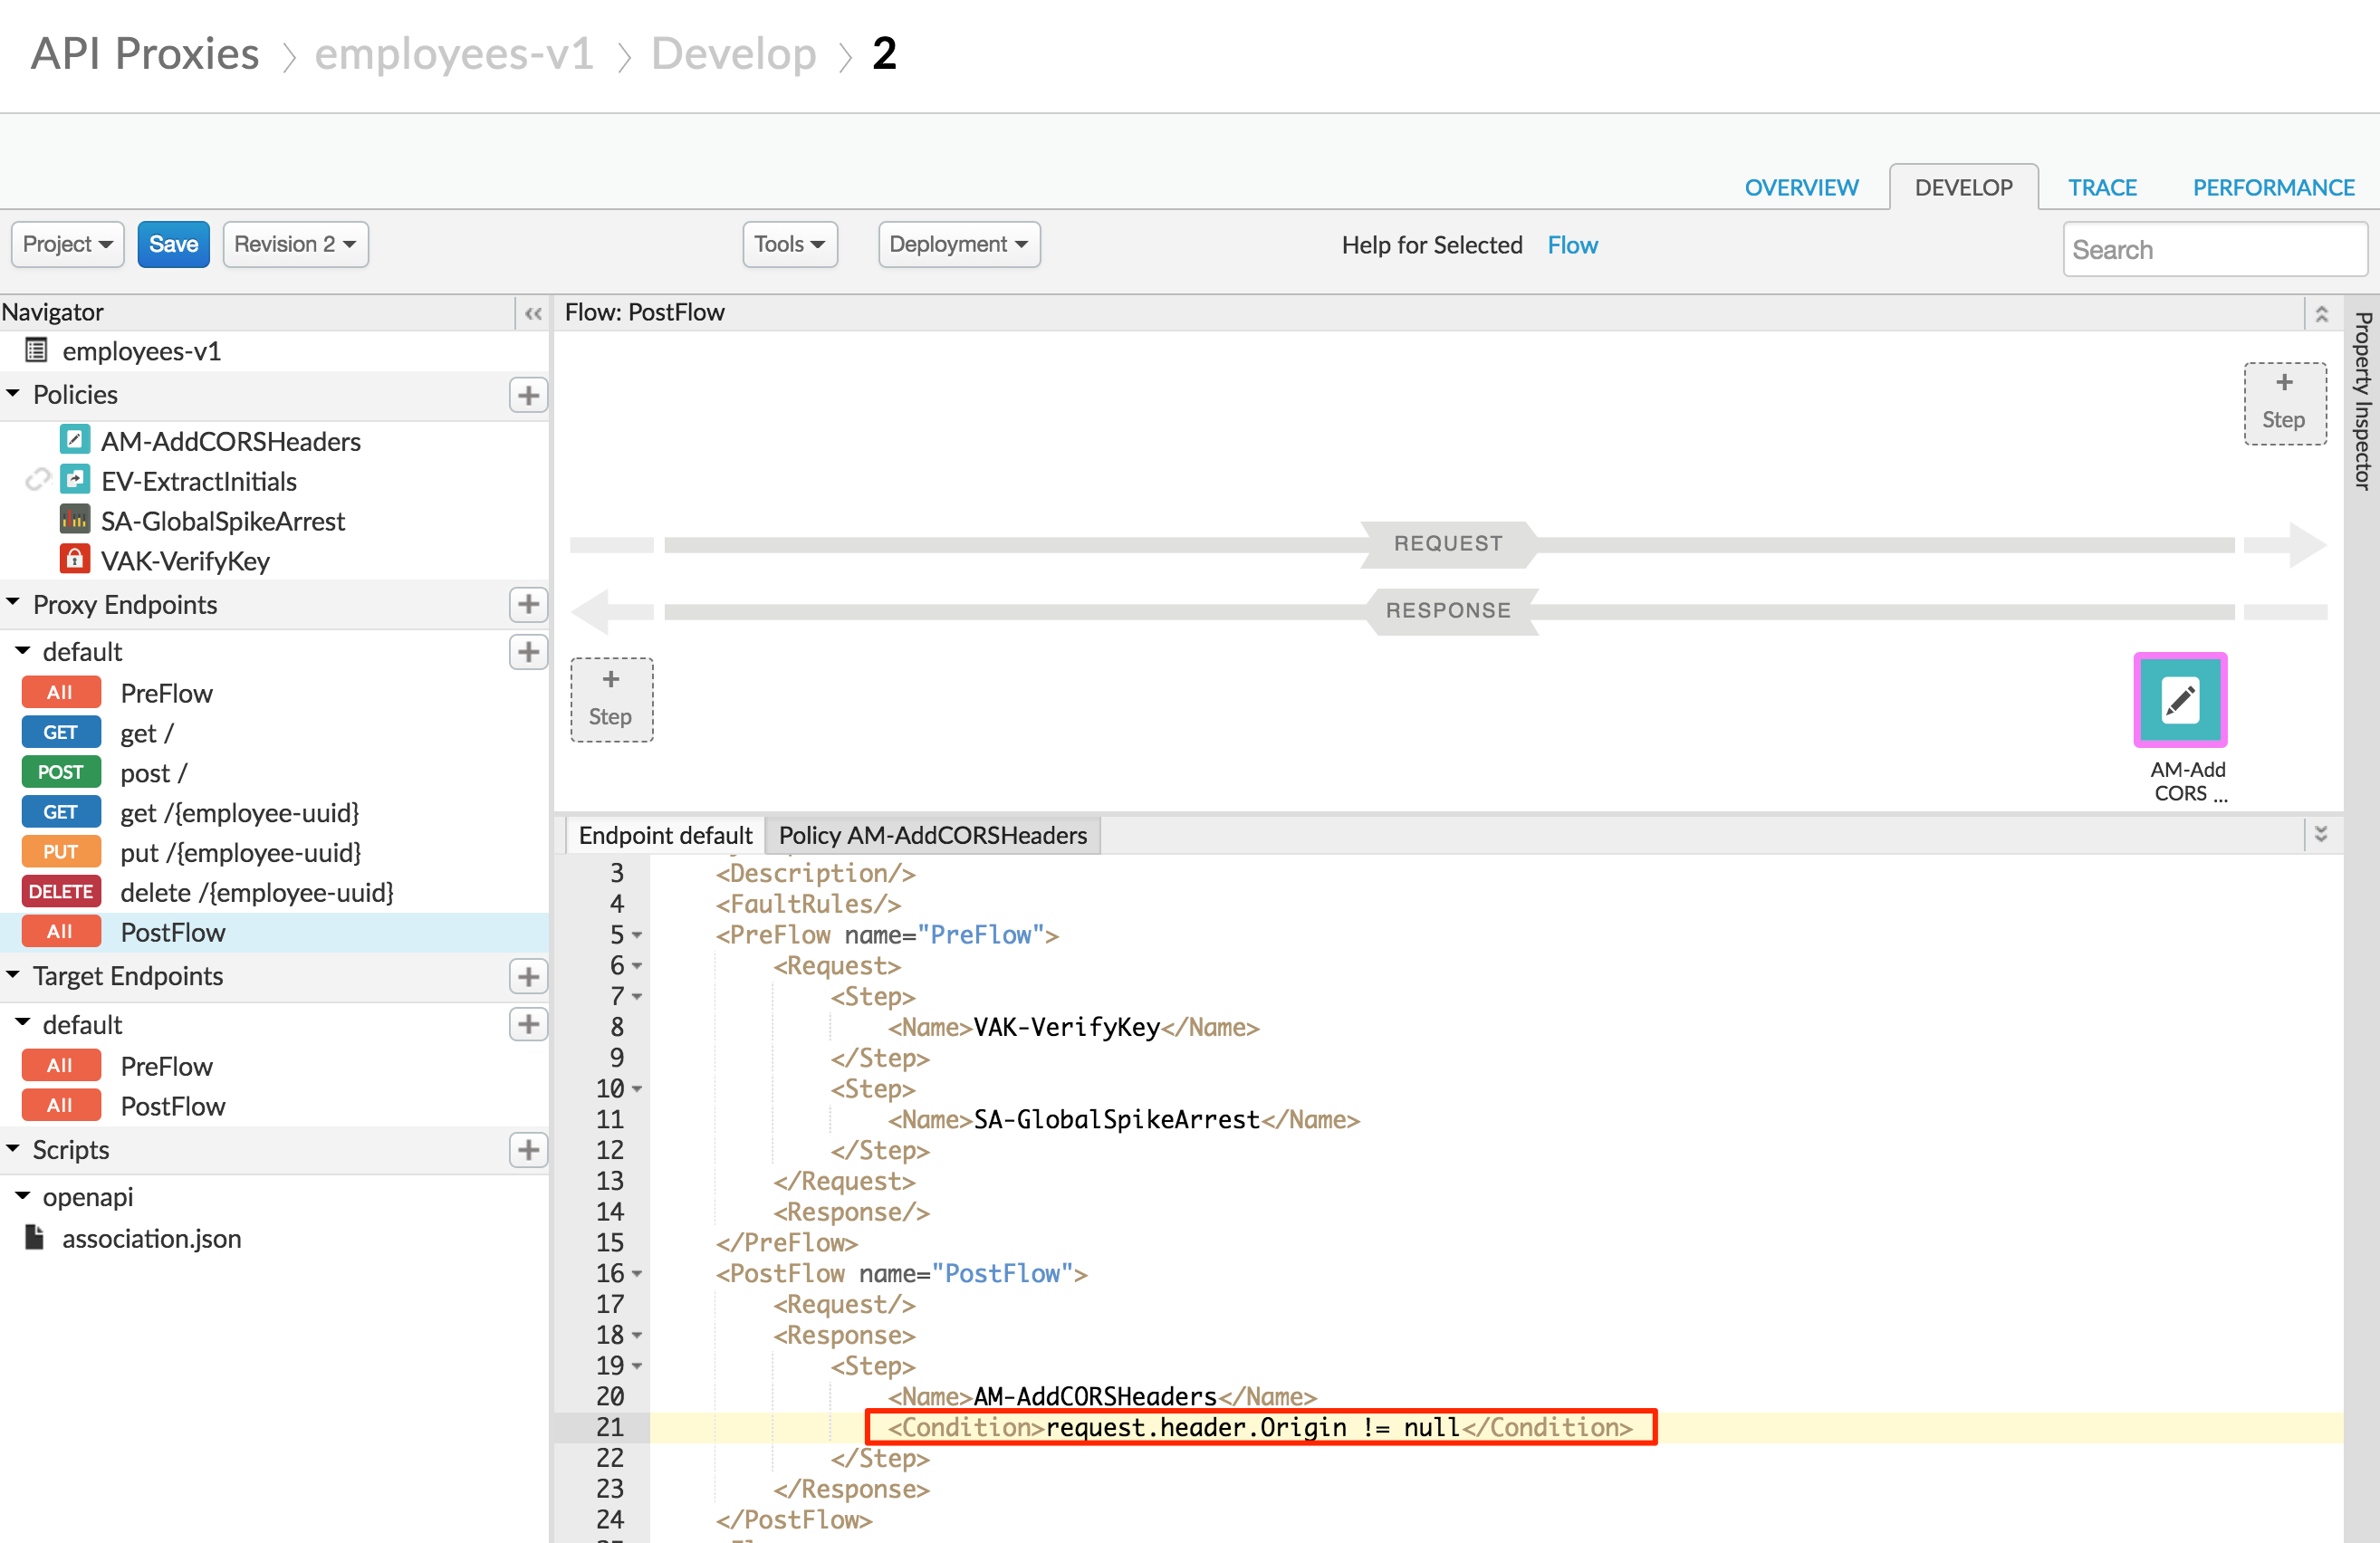The width and height of the screenshot is (2380, 1543).
Task: Collapse the Policies section
Action: 13,394
